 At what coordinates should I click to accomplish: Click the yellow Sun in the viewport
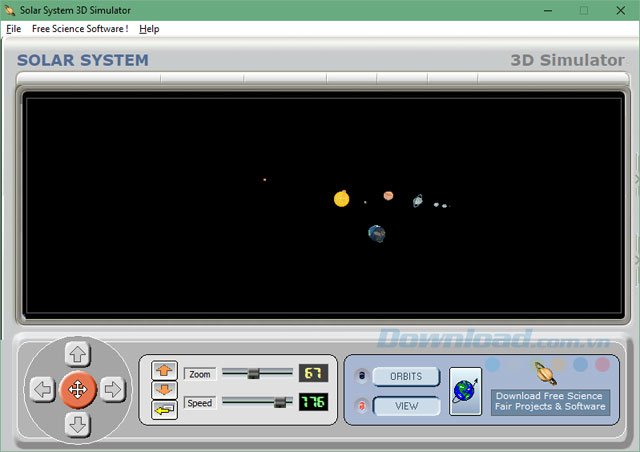(x=342, y=199)
